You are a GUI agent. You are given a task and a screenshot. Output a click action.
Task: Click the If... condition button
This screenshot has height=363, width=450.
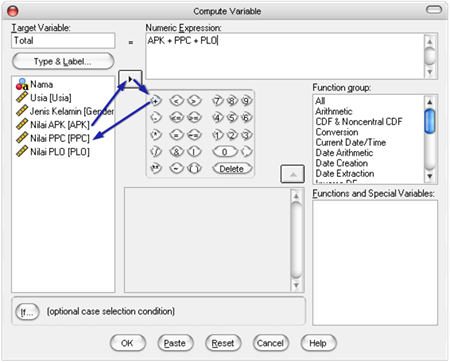(x=27, y=312)
